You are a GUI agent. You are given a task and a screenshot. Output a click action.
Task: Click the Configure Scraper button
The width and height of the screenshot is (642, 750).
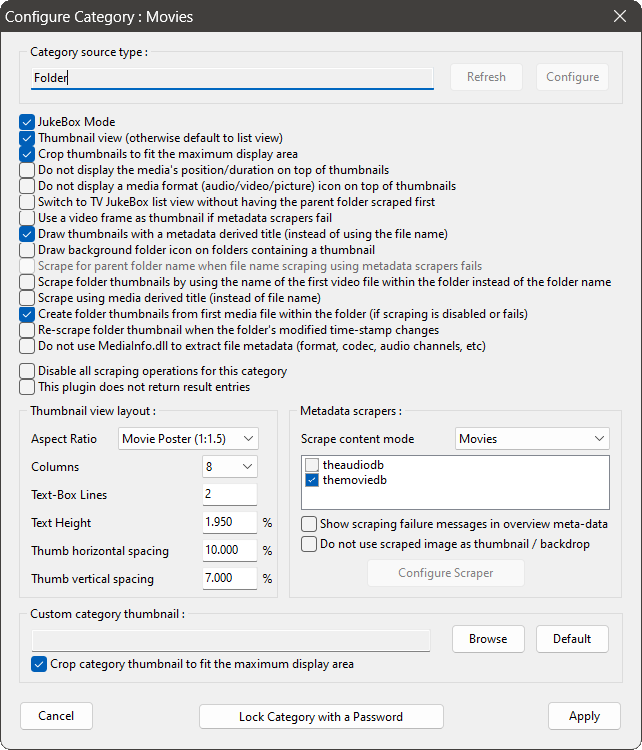tap(446, 573)
